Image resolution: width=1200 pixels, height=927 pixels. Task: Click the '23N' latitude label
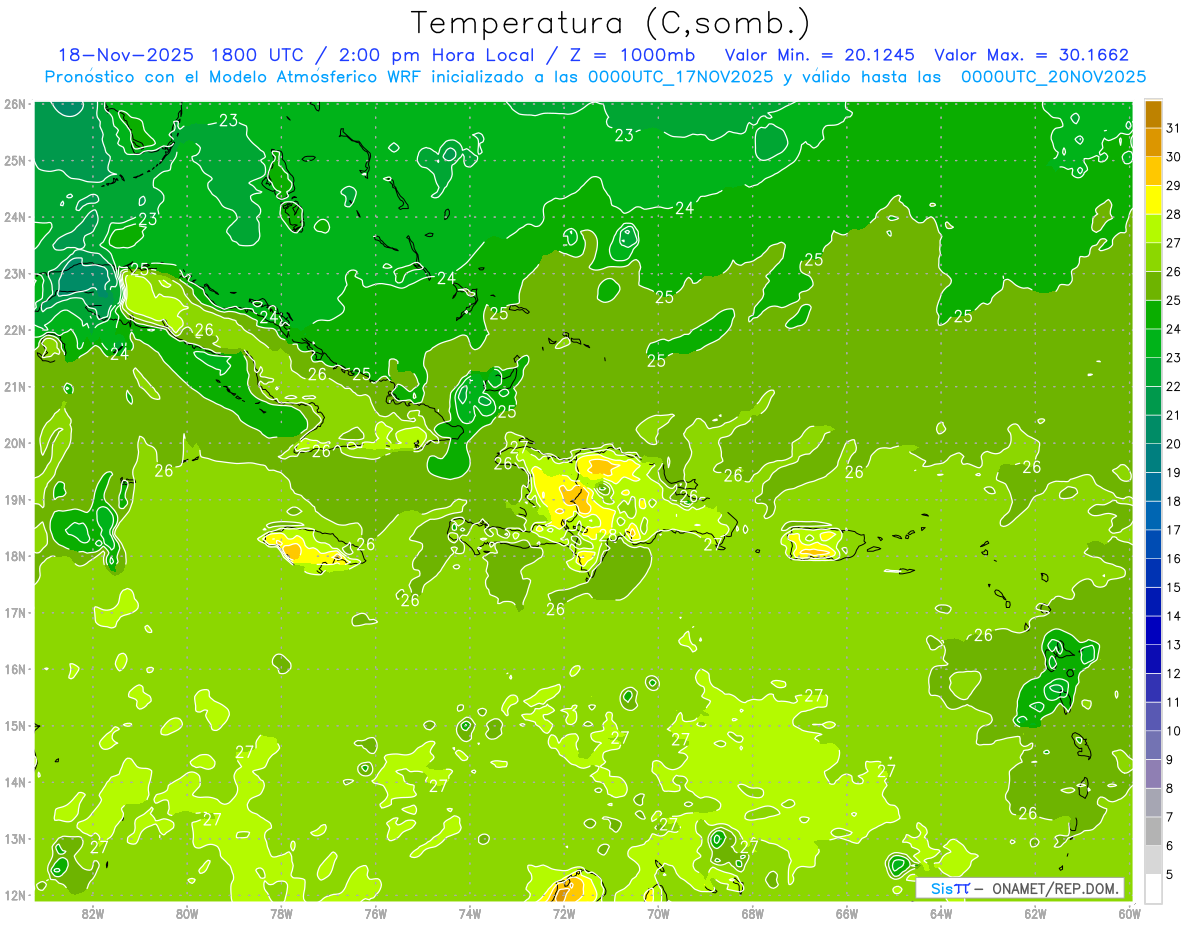point(15,274)
